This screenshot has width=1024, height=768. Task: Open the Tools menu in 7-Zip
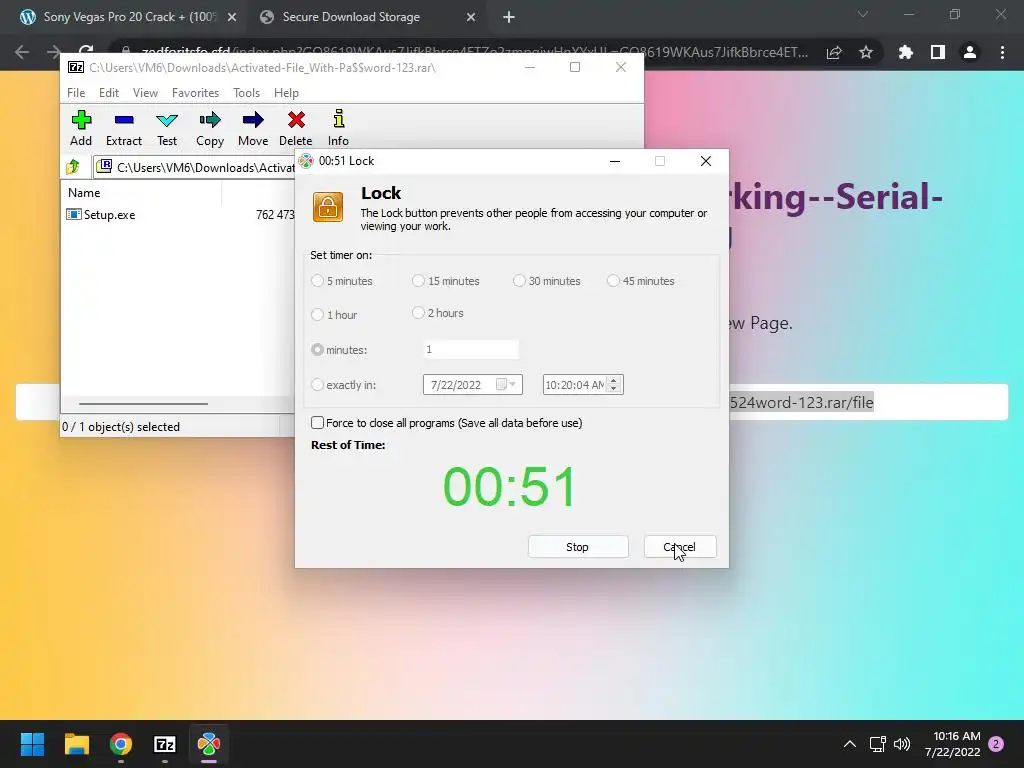[x=246, y=93]
